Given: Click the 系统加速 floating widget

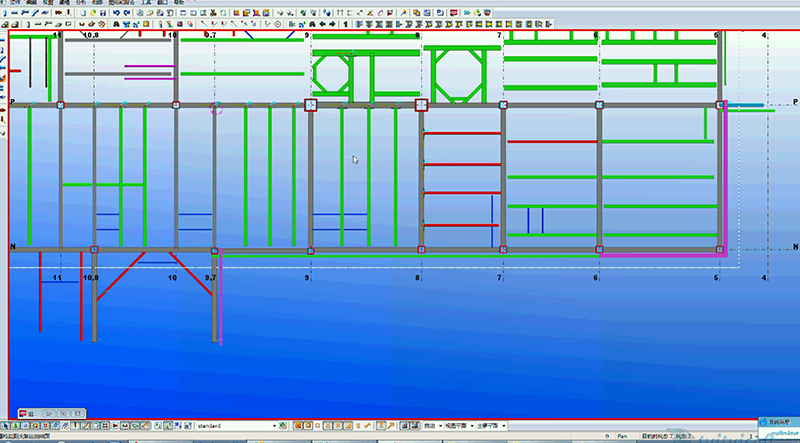Looking at the screenshot, I should [775, 422].
